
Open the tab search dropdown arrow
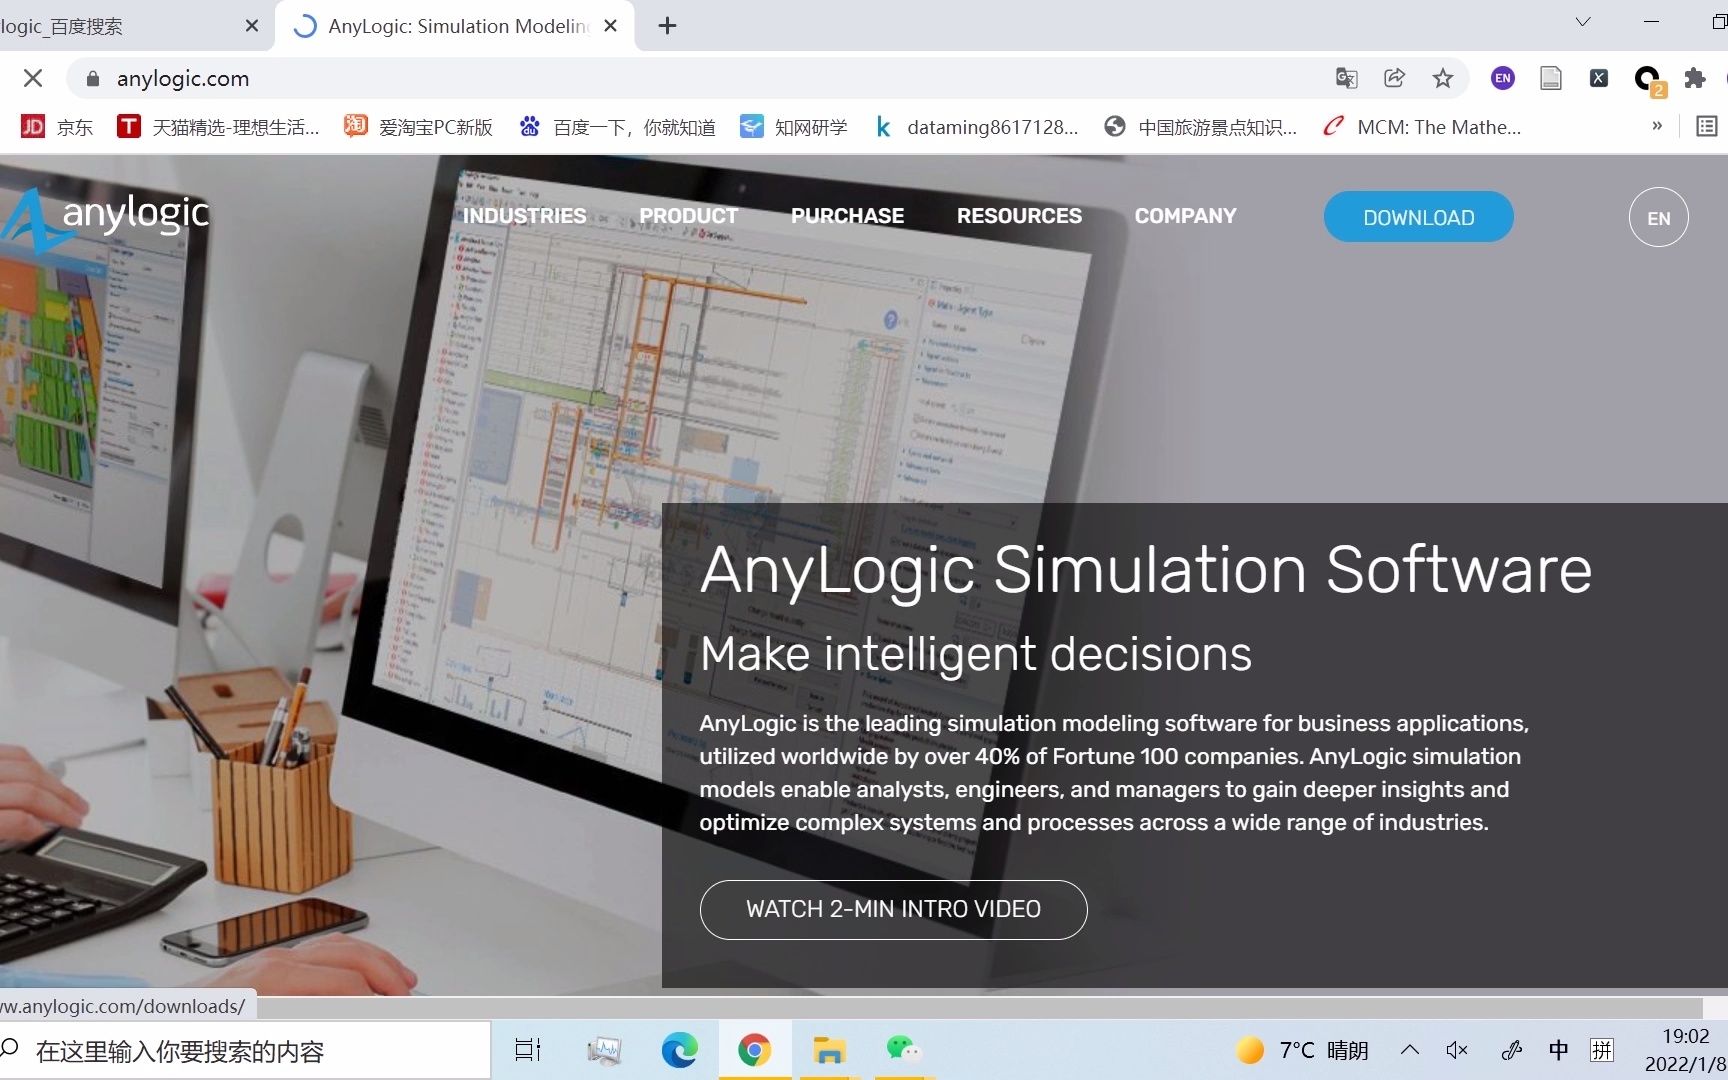(1583, 22)
